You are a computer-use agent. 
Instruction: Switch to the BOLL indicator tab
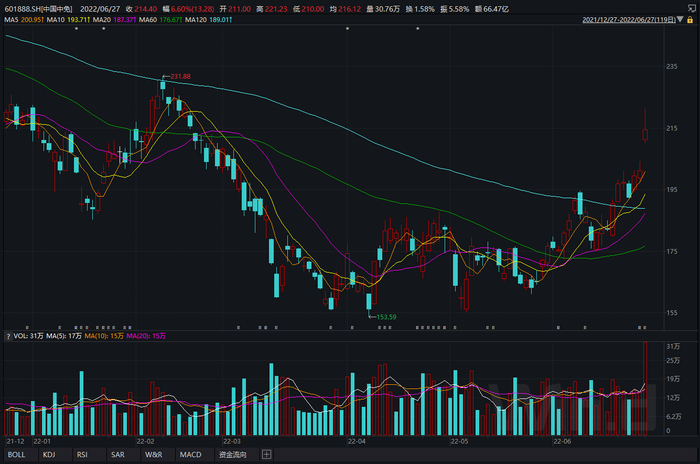(17, 454)
